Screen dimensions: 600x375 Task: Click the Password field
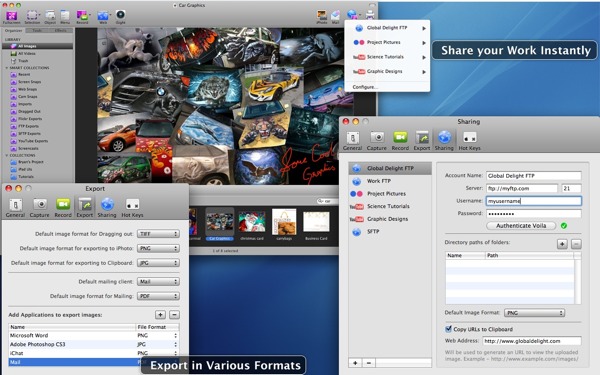click(x=534, y=214)
